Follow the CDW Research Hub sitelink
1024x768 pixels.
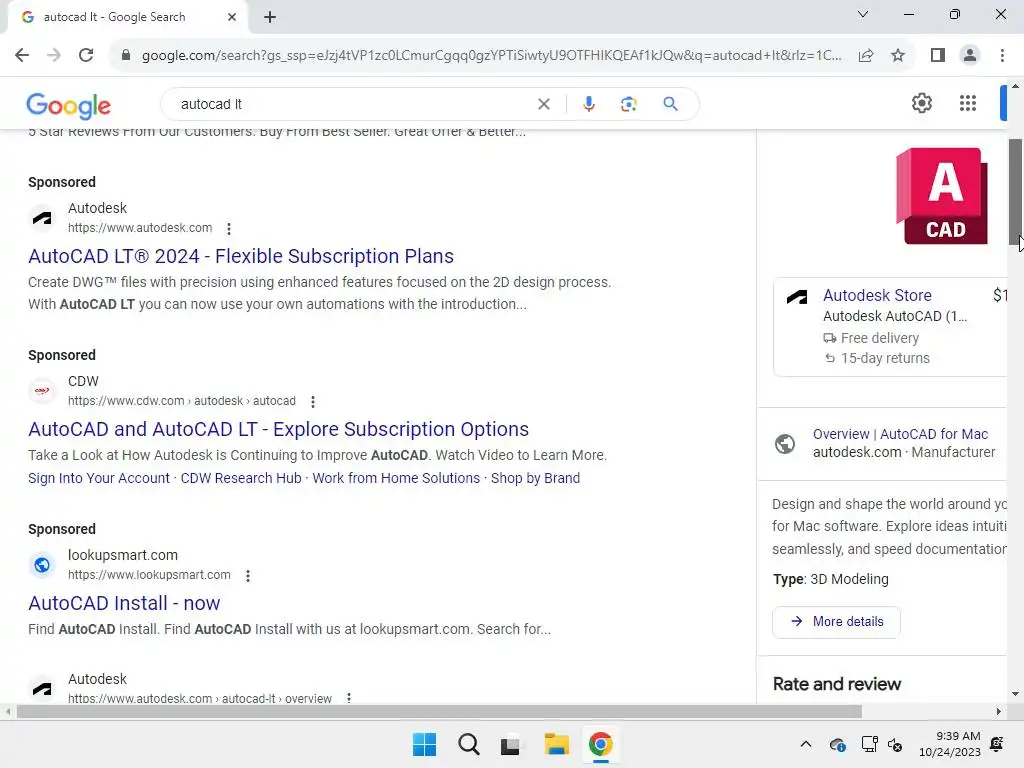pyautogui.click(x=241, y=478)
